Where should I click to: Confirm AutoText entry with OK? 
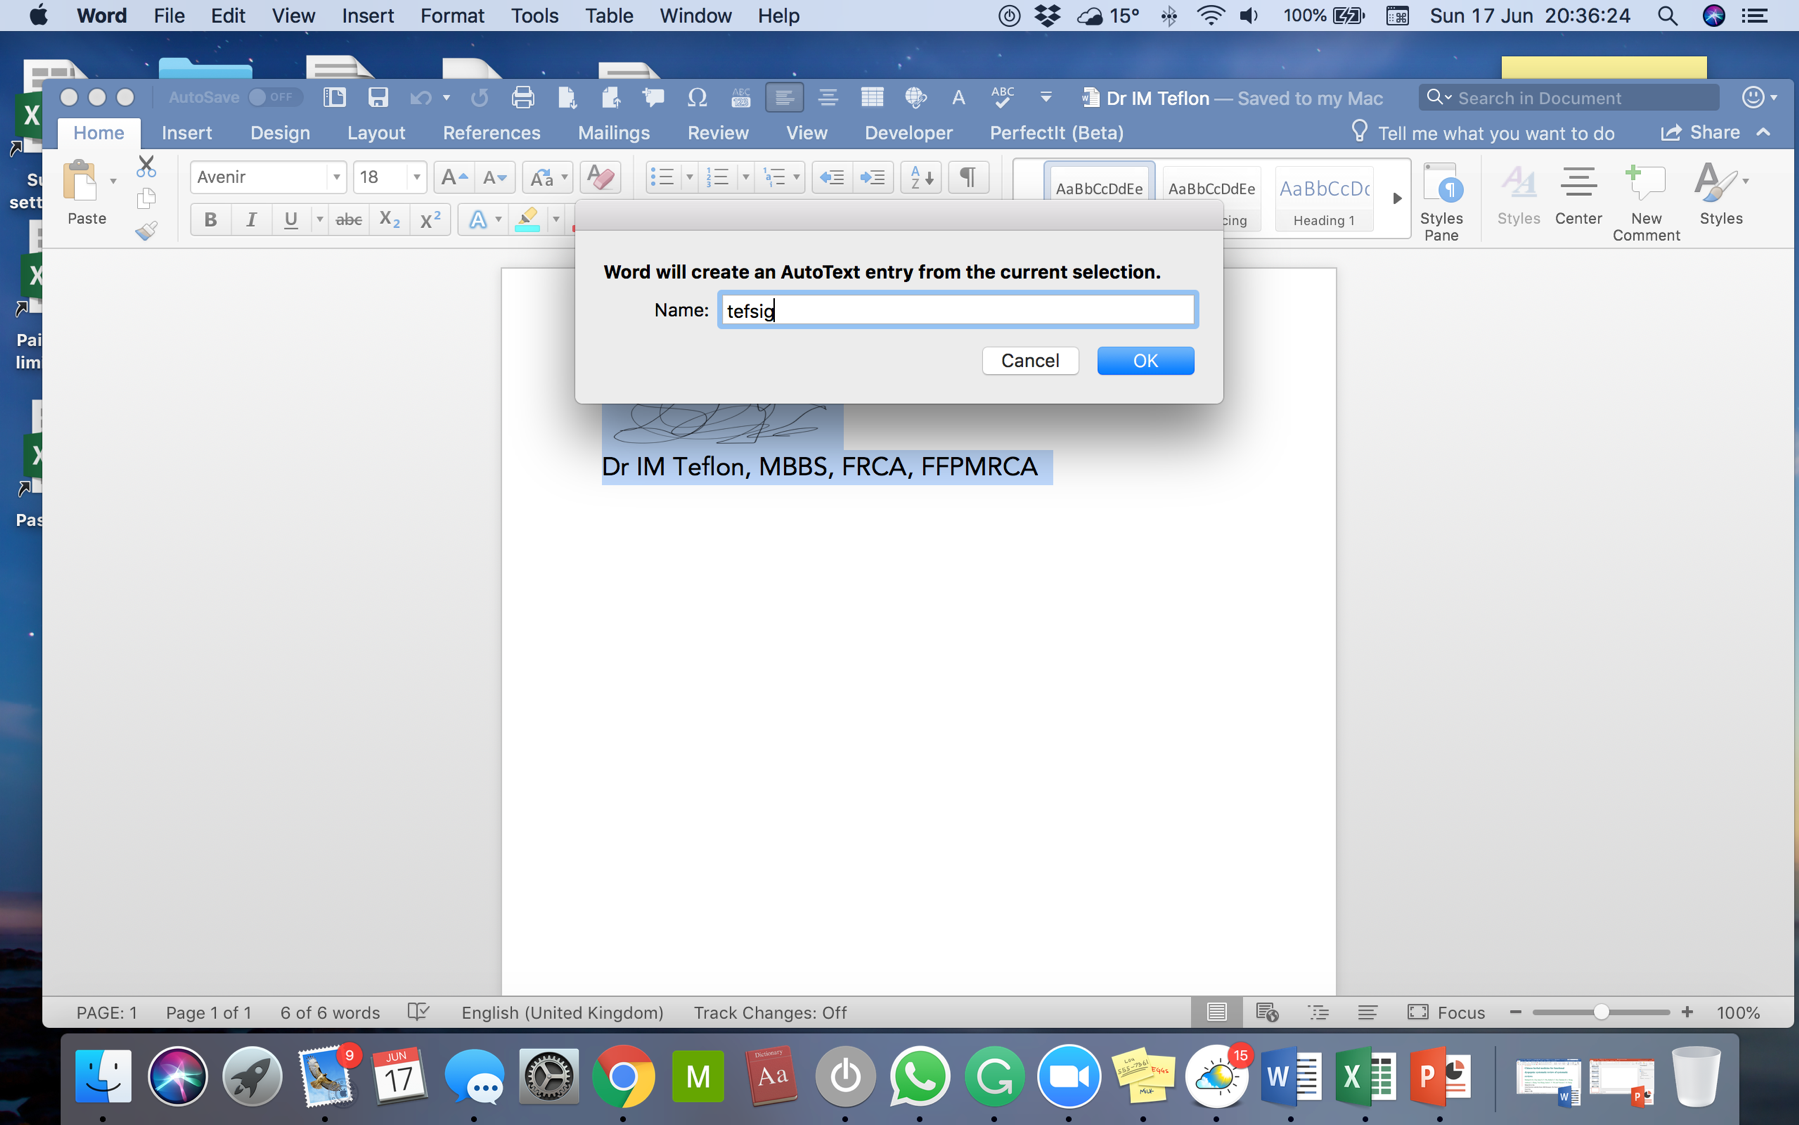click(1145, 361)
